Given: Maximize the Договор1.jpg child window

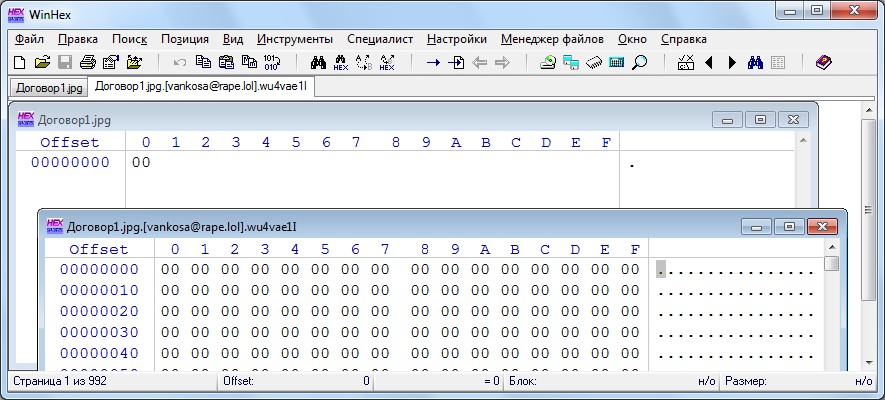Looking at the screenshot, I should pyautogui.click(x=760, y=120).
